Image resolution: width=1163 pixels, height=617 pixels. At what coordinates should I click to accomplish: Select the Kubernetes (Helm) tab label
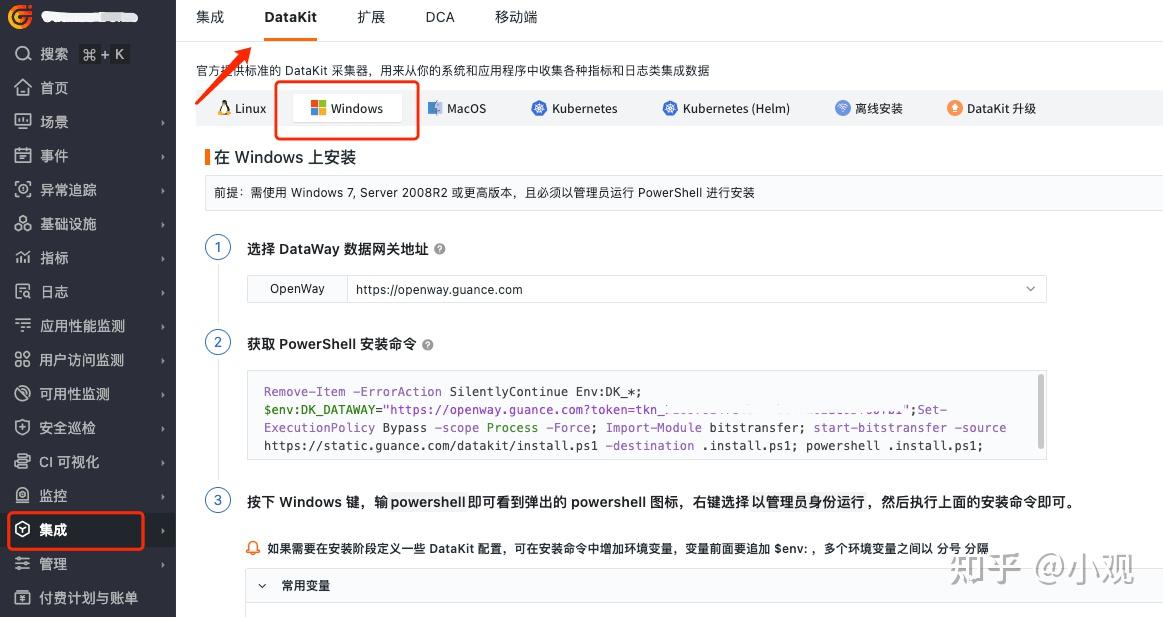point(736,108)
